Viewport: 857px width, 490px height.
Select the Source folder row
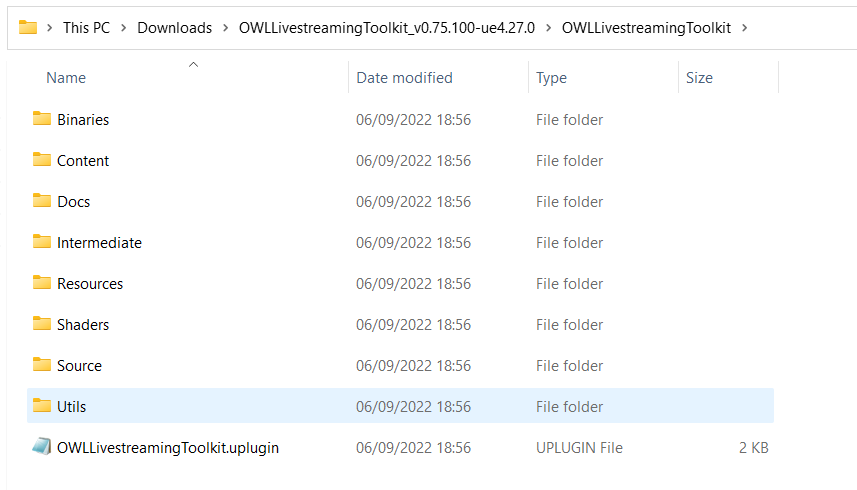[x=400, y=365]
